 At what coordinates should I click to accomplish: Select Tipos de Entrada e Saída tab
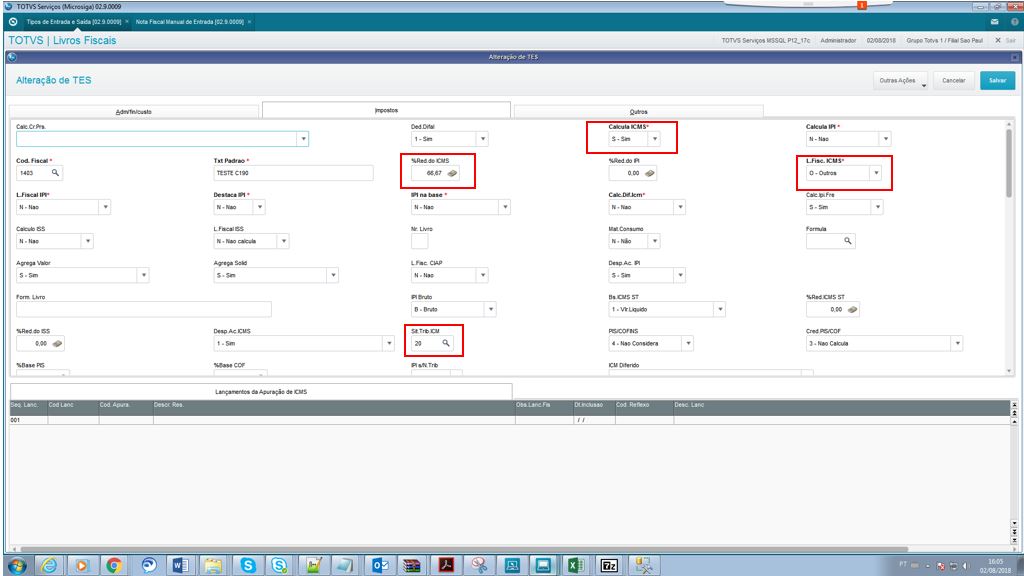(x=73, y=22)
